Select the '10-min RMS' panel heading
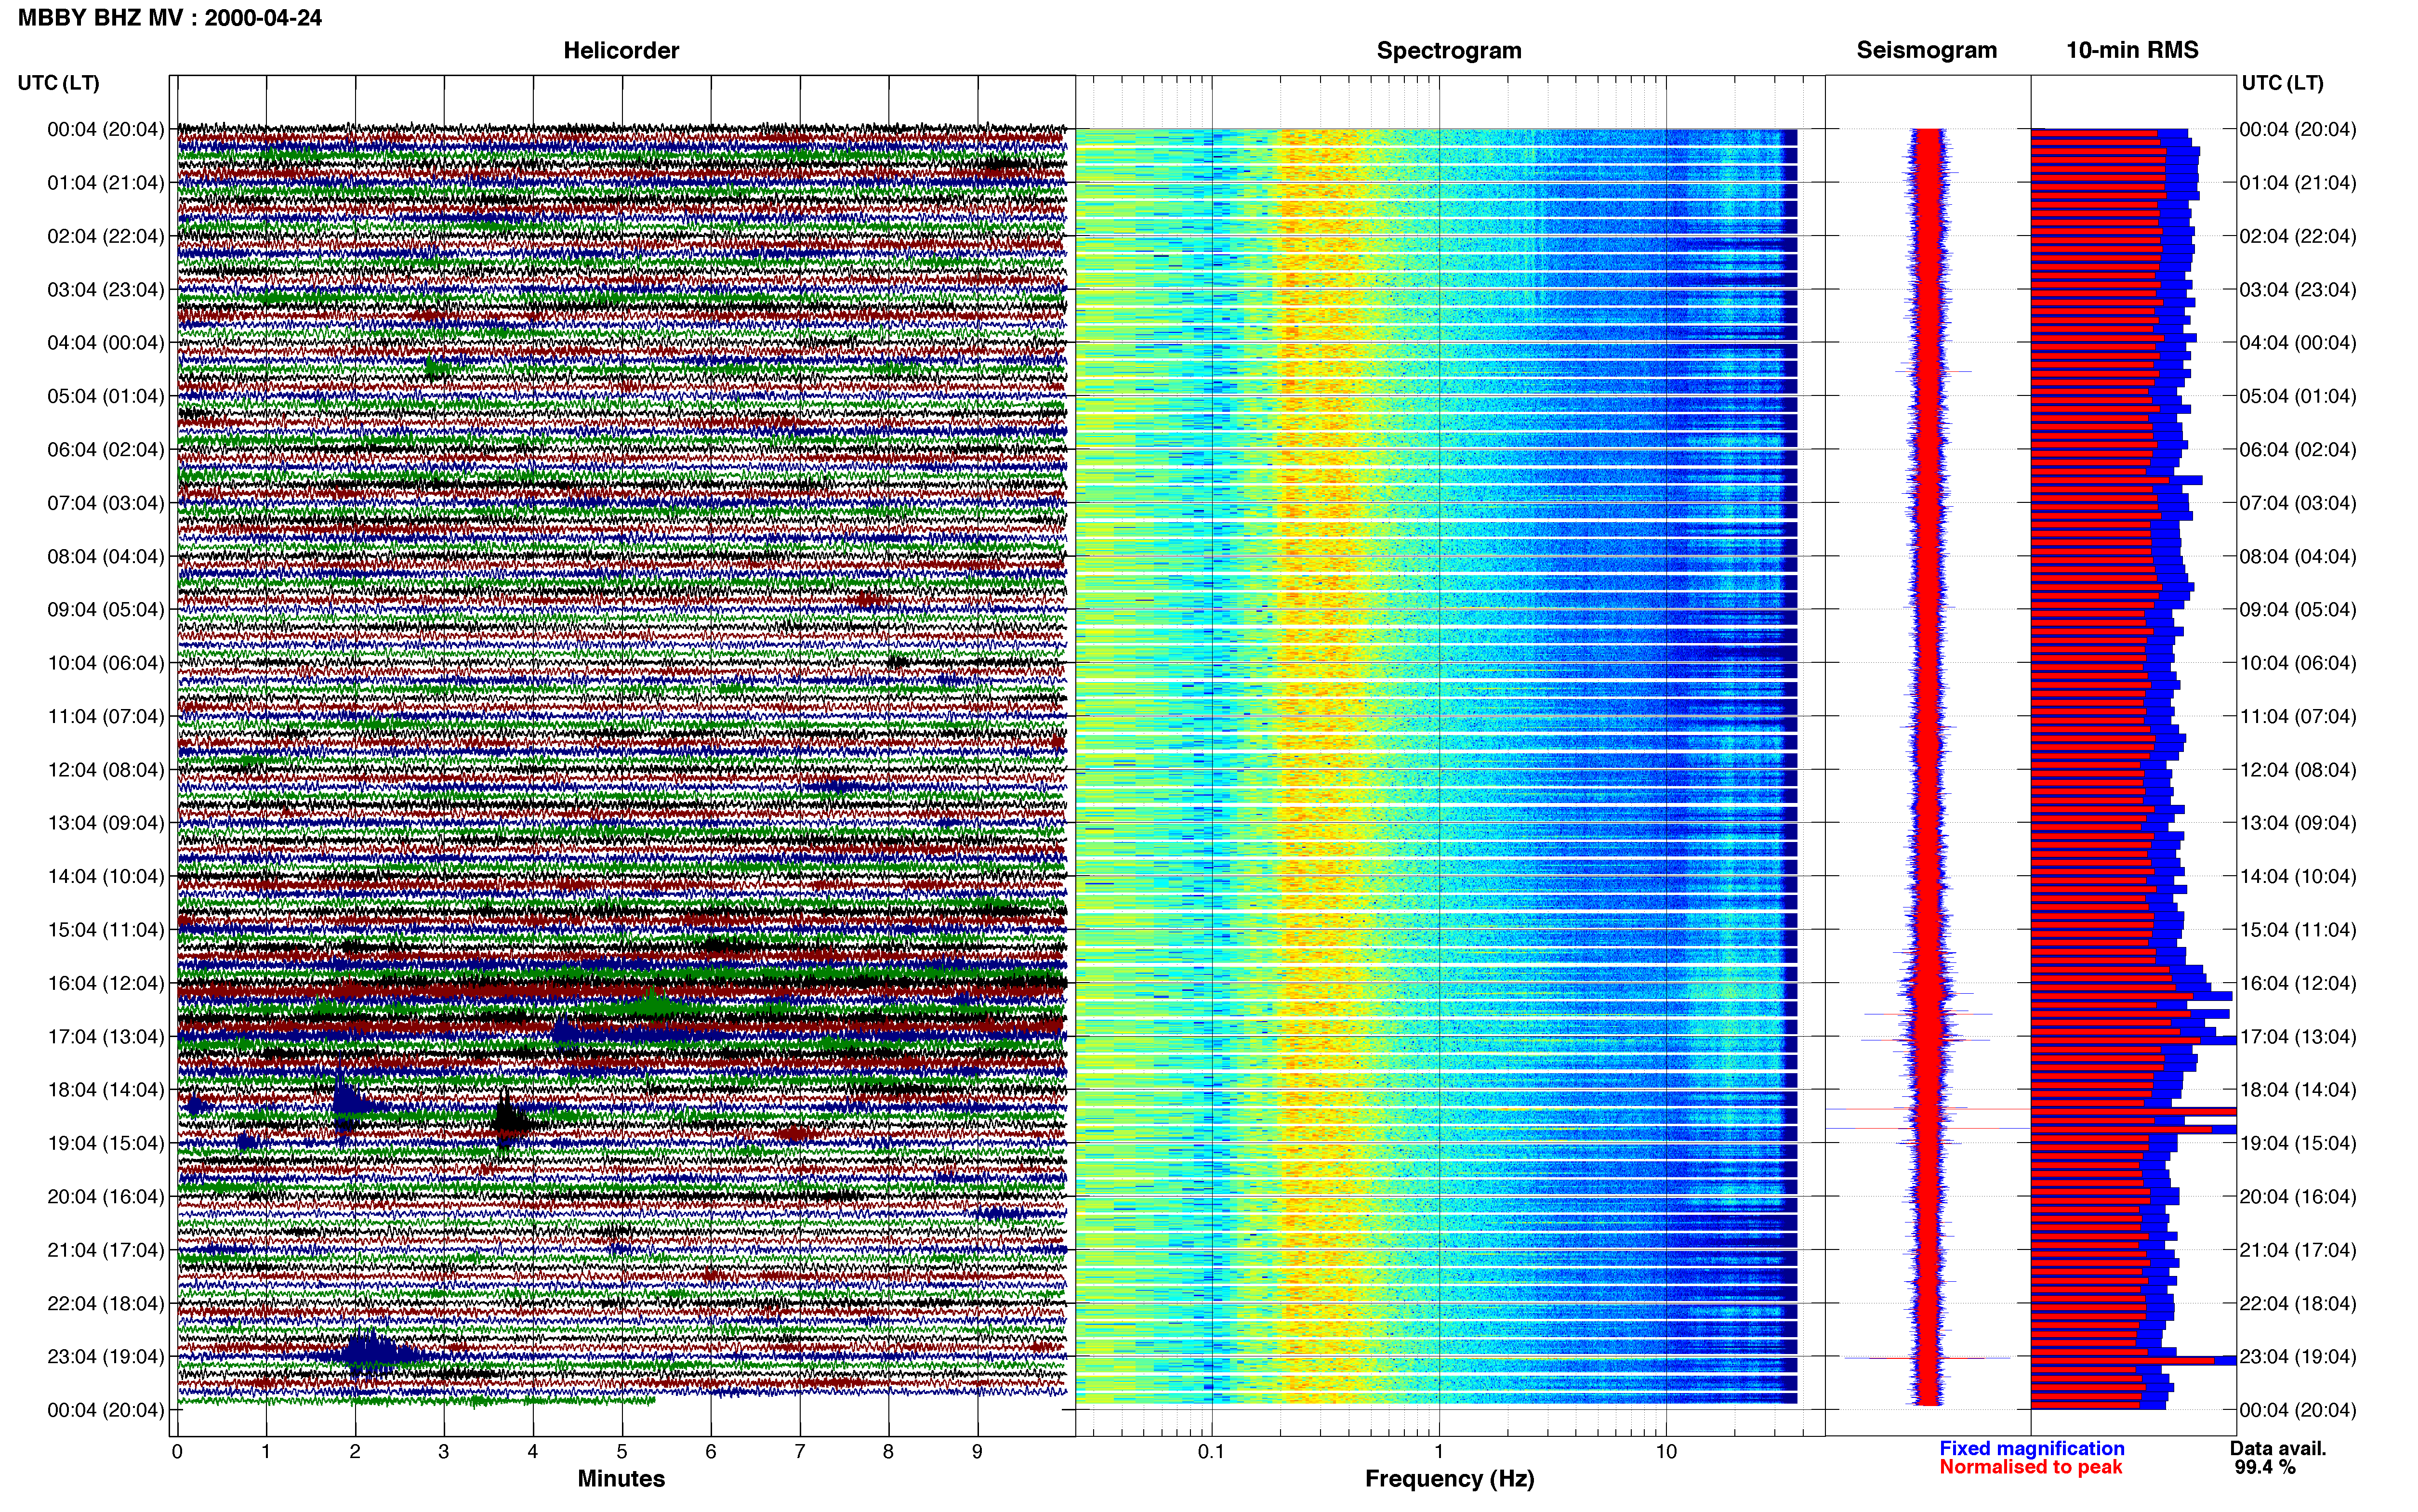 (2132, 50)
